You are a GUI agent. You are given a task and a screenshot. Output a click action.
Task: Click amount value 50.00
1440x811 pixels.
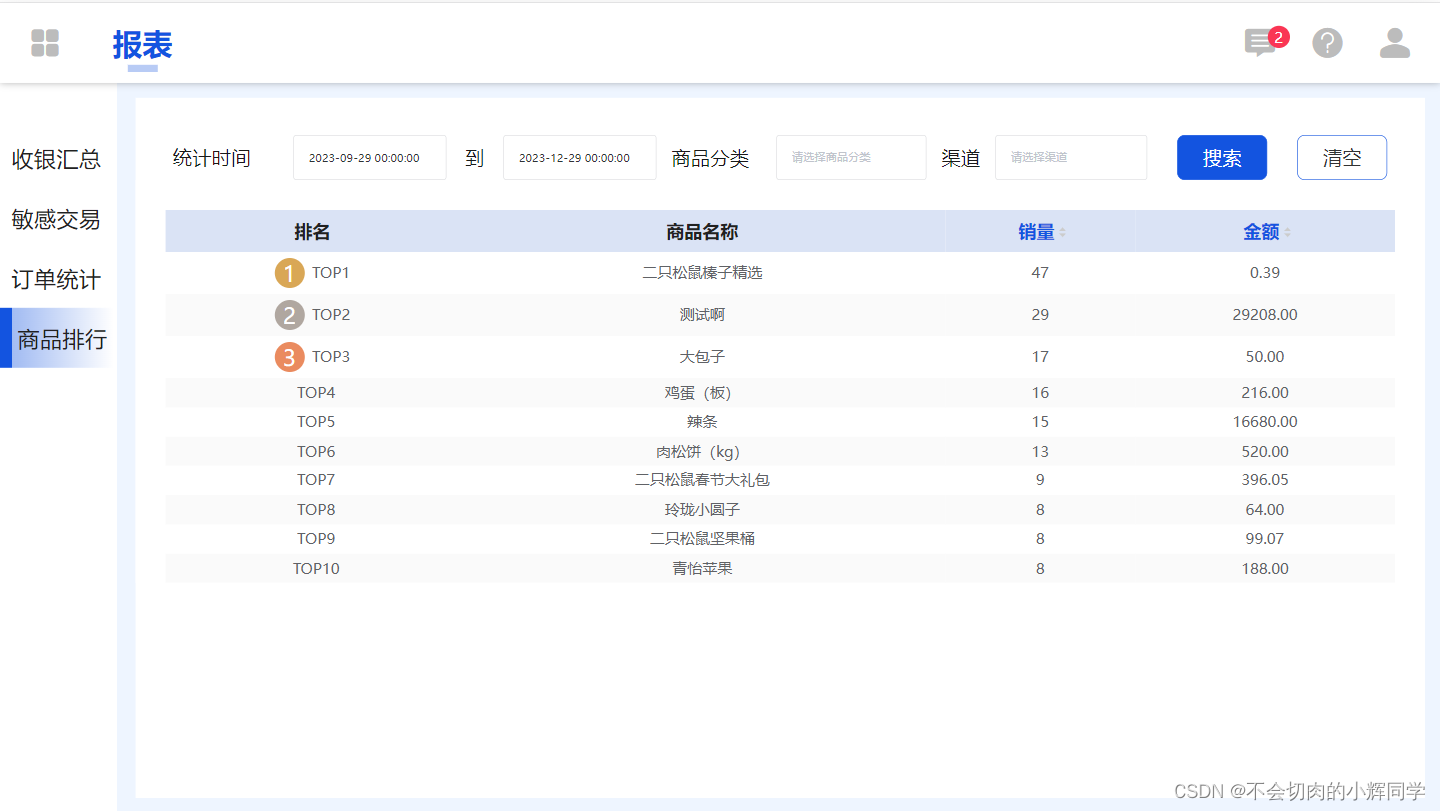(1265, 357)
